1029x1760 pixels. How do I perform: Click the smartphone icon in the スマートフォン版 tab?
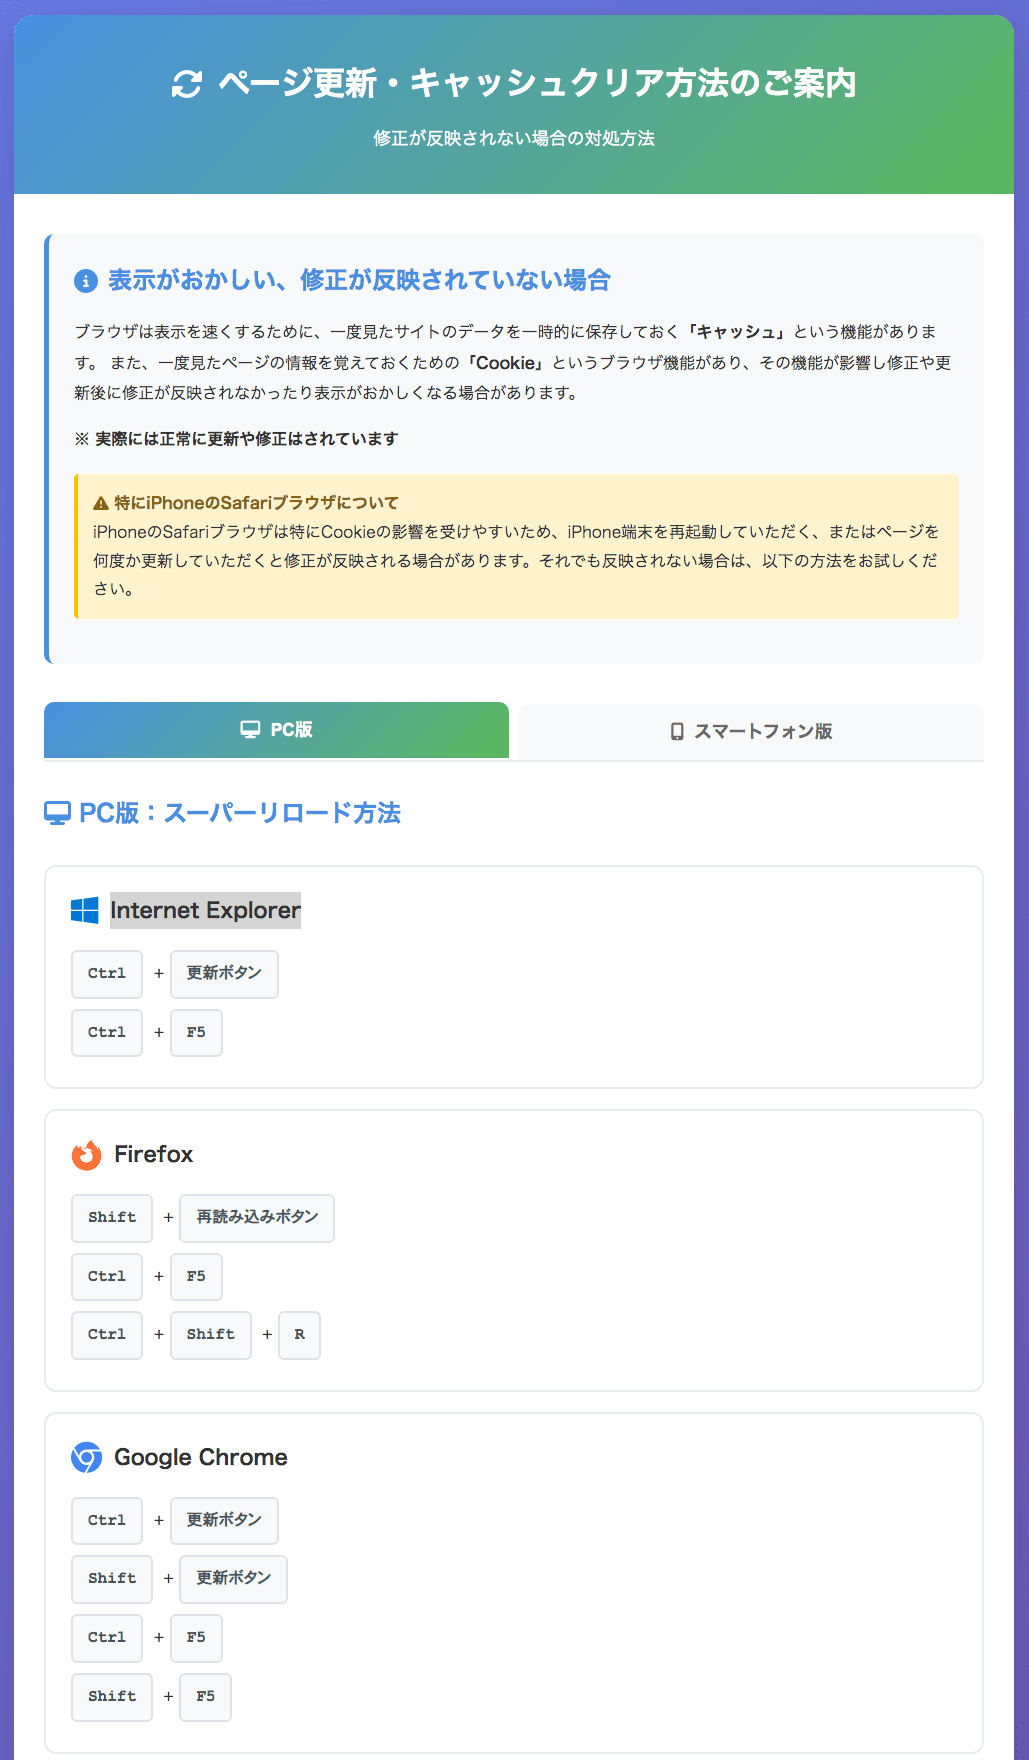(677, 732)
